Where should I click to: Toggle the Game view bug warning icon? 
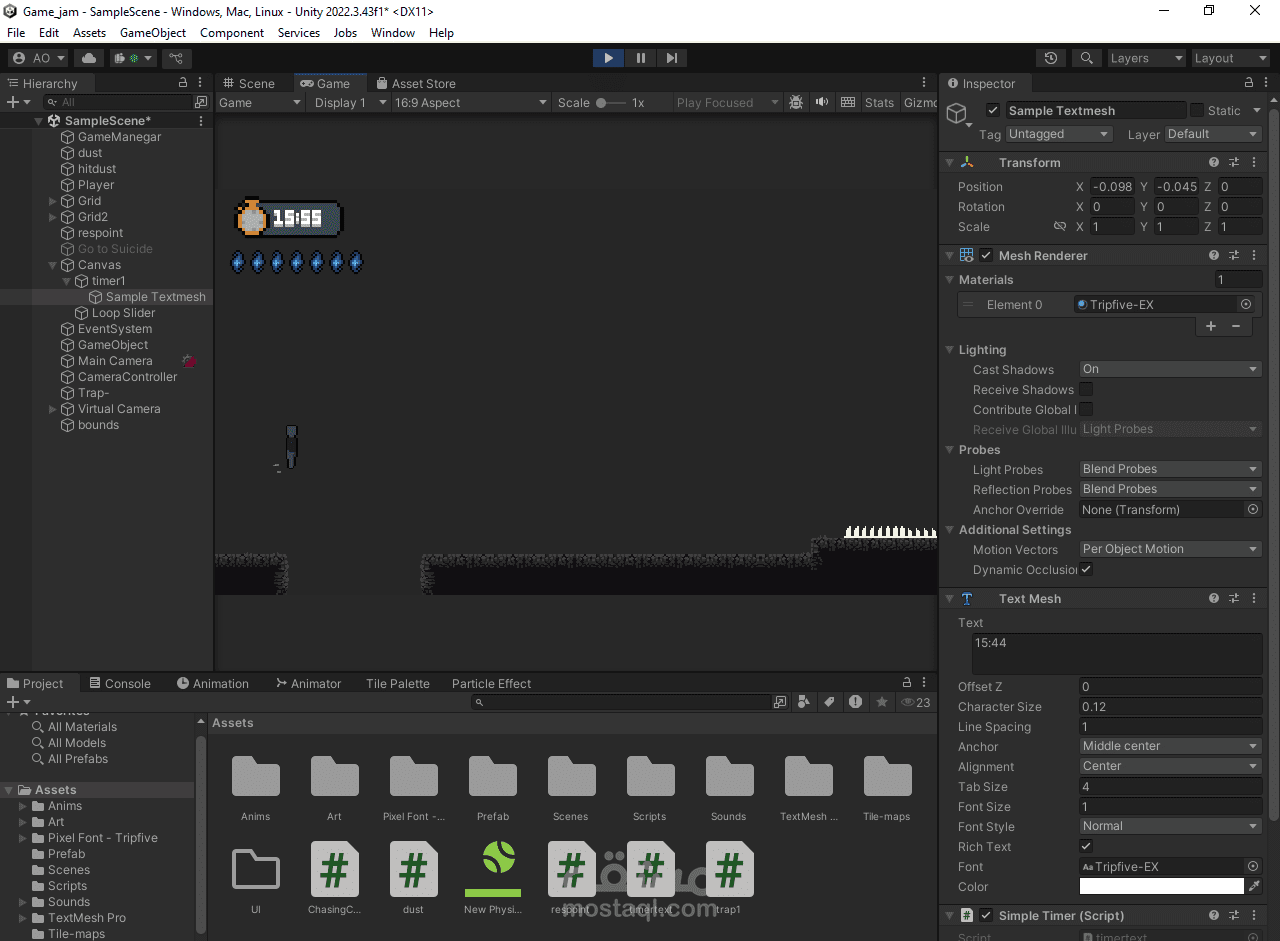796,102
